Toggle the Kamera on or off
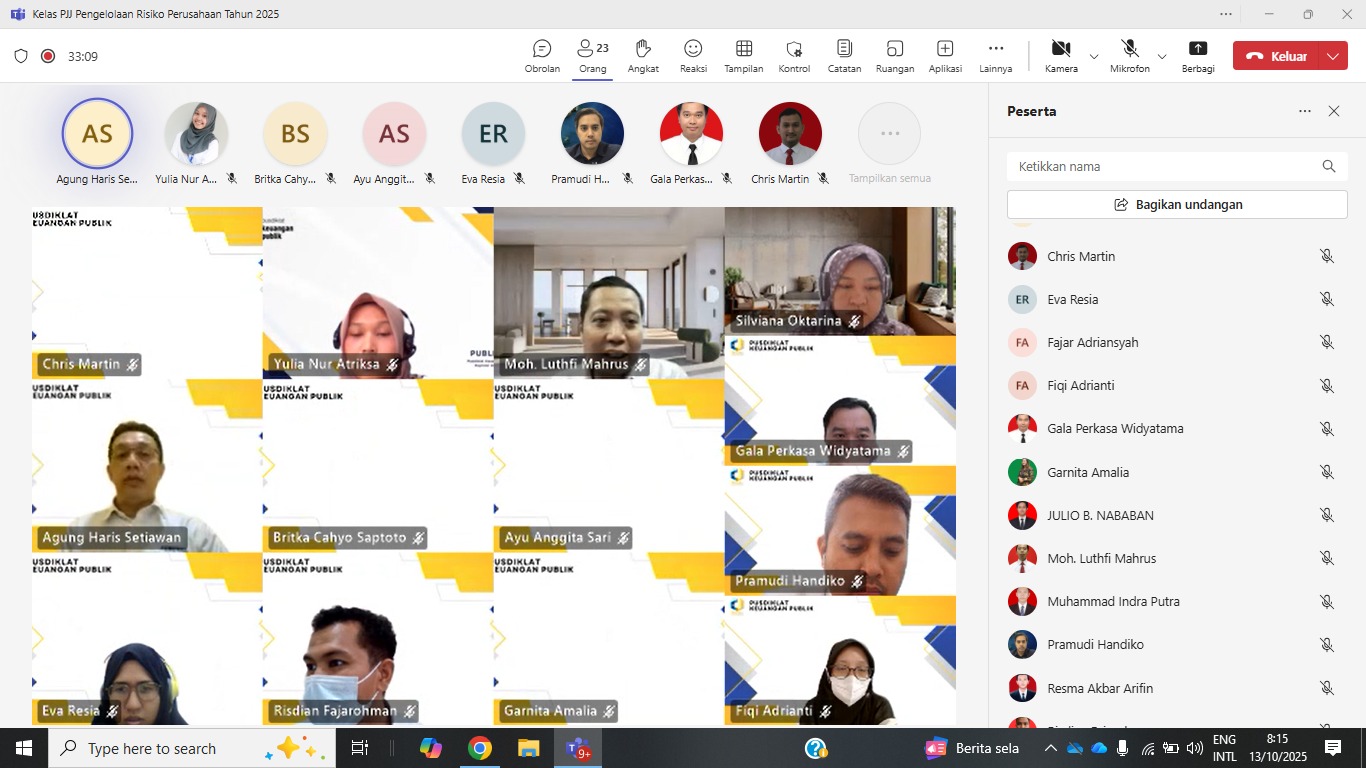The image size is (1366, 768). pyautogui.click(x=1061, y=56)
